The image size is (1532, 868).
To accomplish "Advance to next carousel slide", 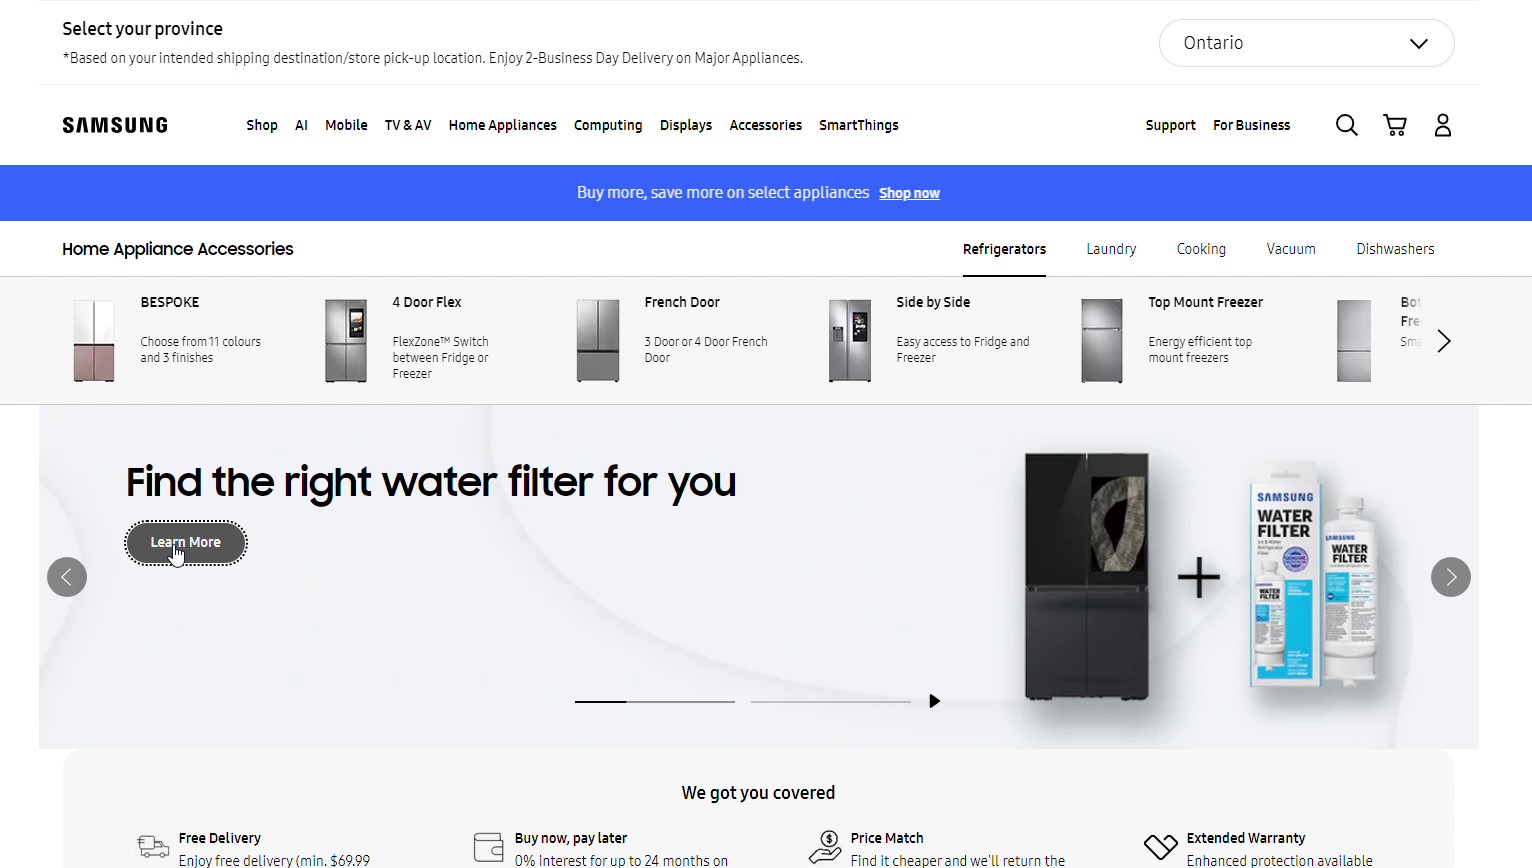I will coord(1450,577).
